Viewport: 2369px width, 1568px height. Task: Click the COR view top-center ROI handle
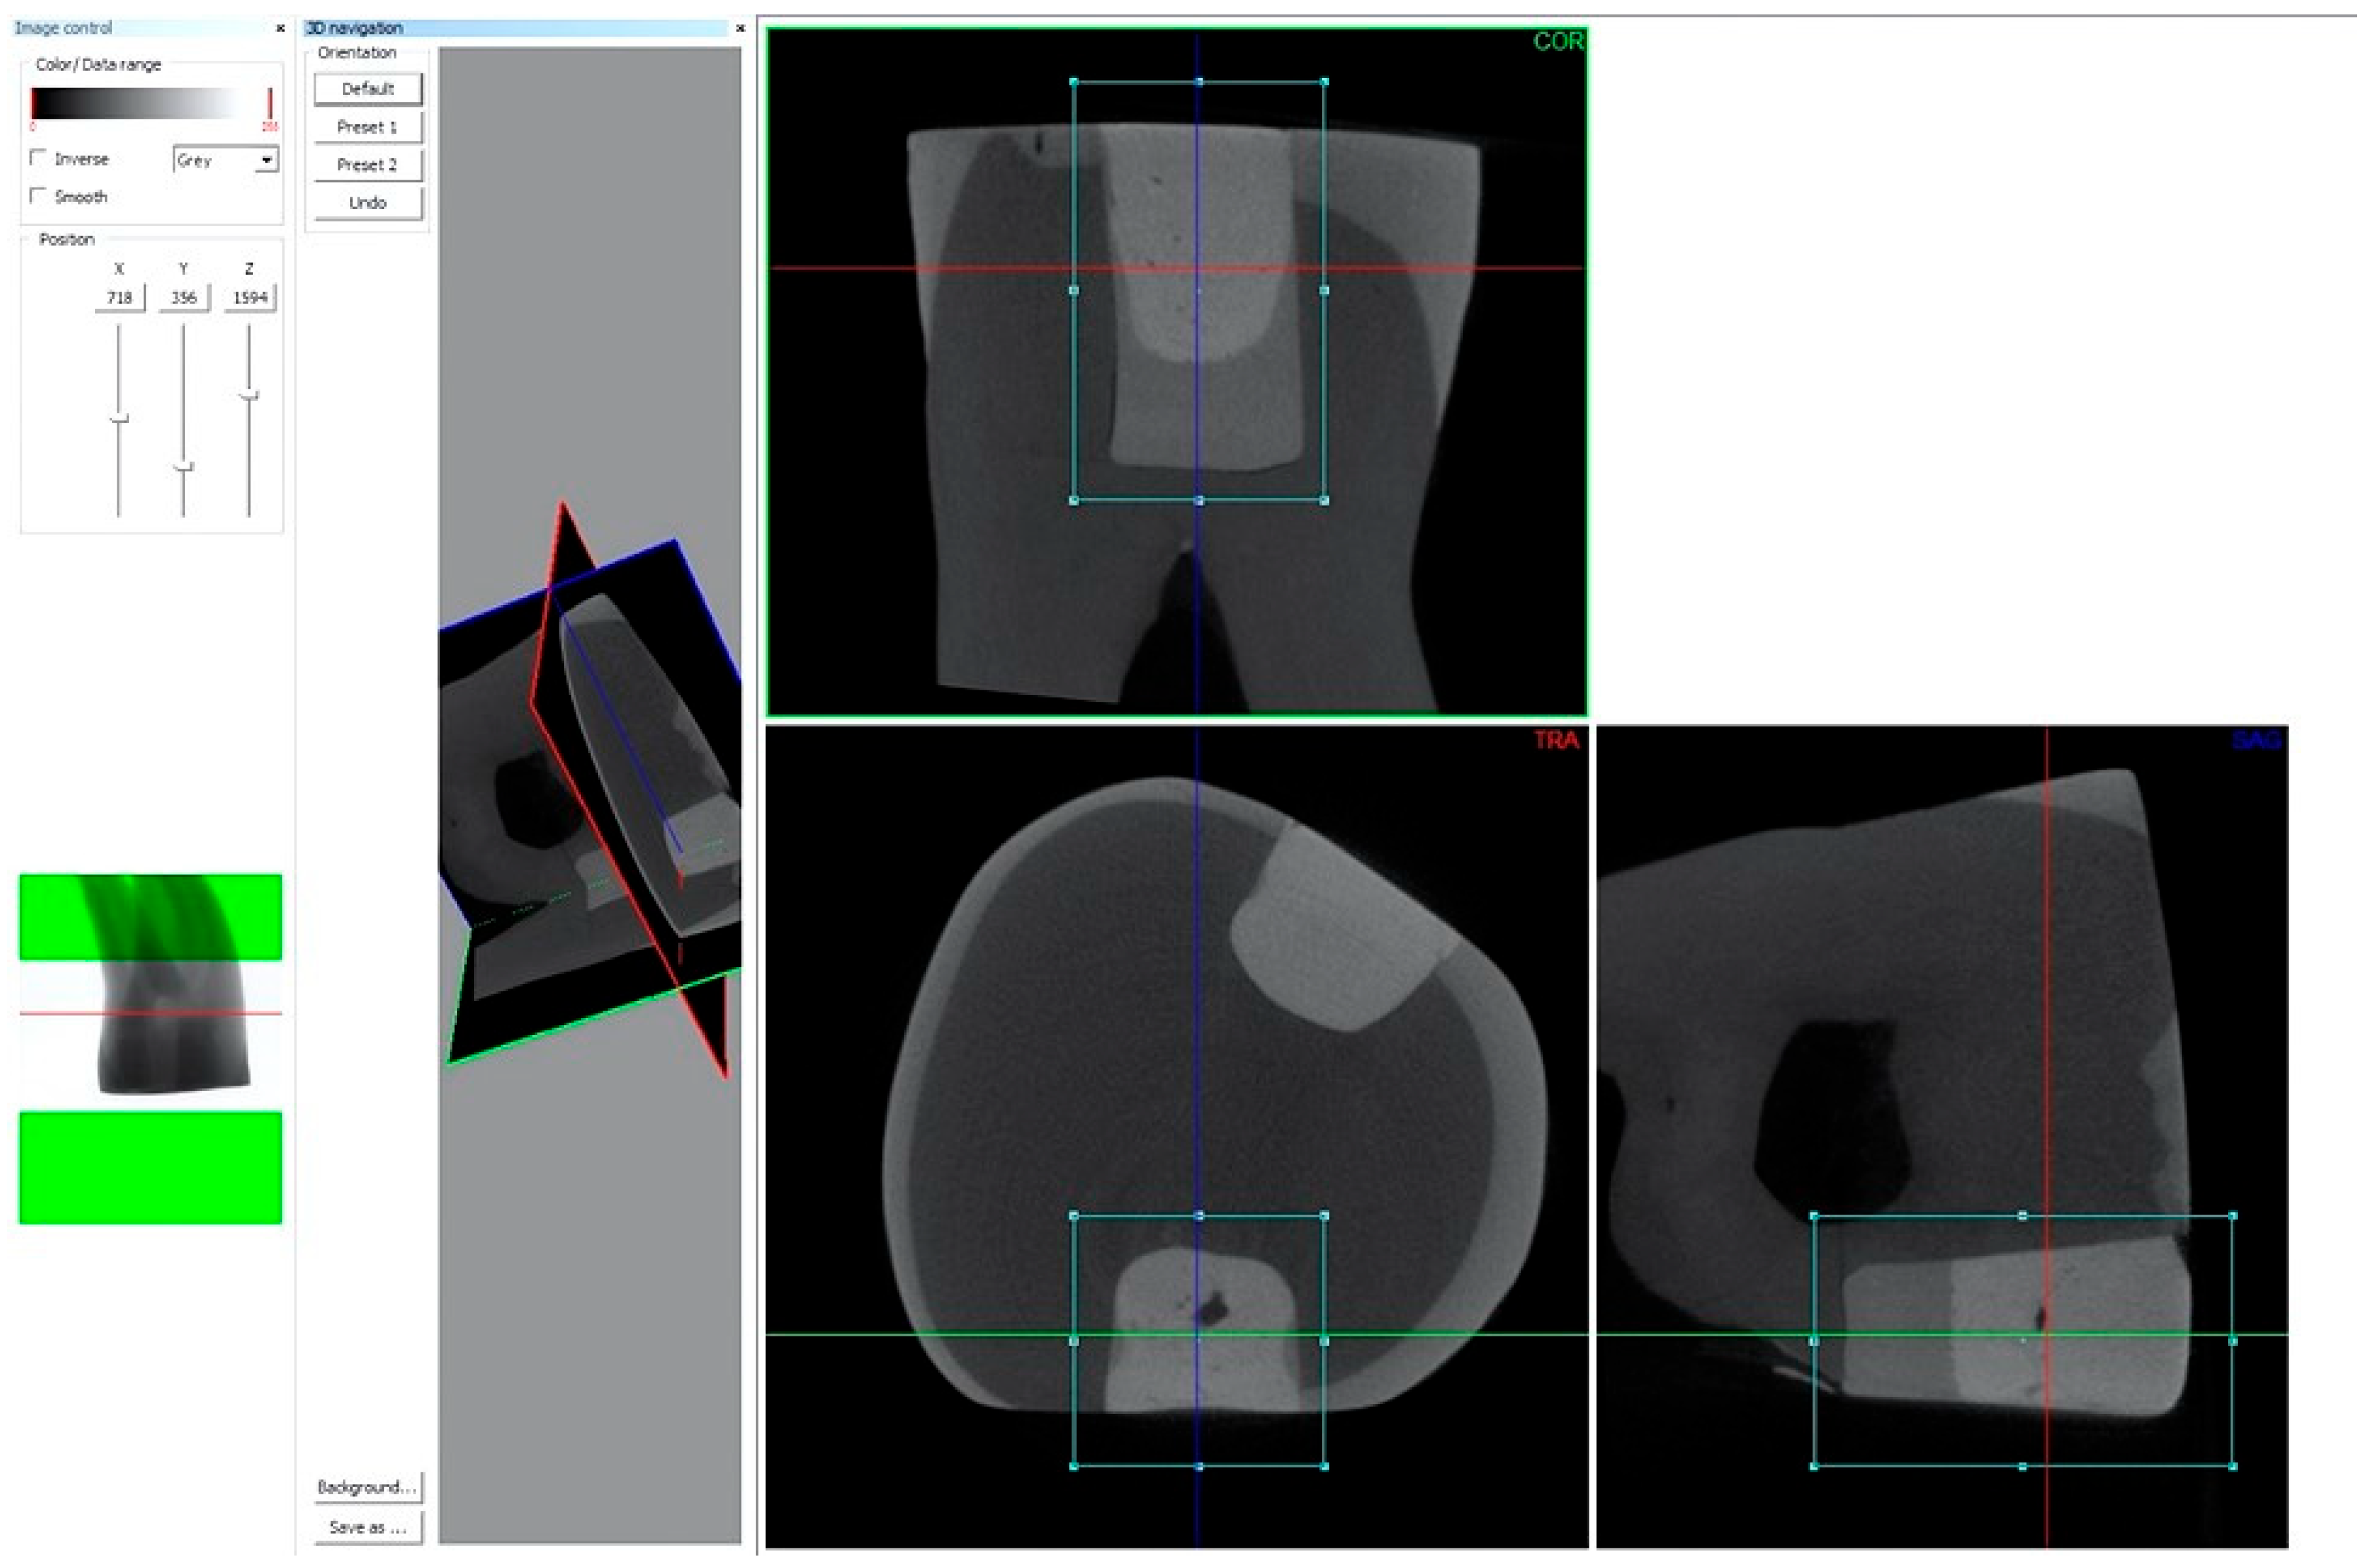pos(1199,82)
